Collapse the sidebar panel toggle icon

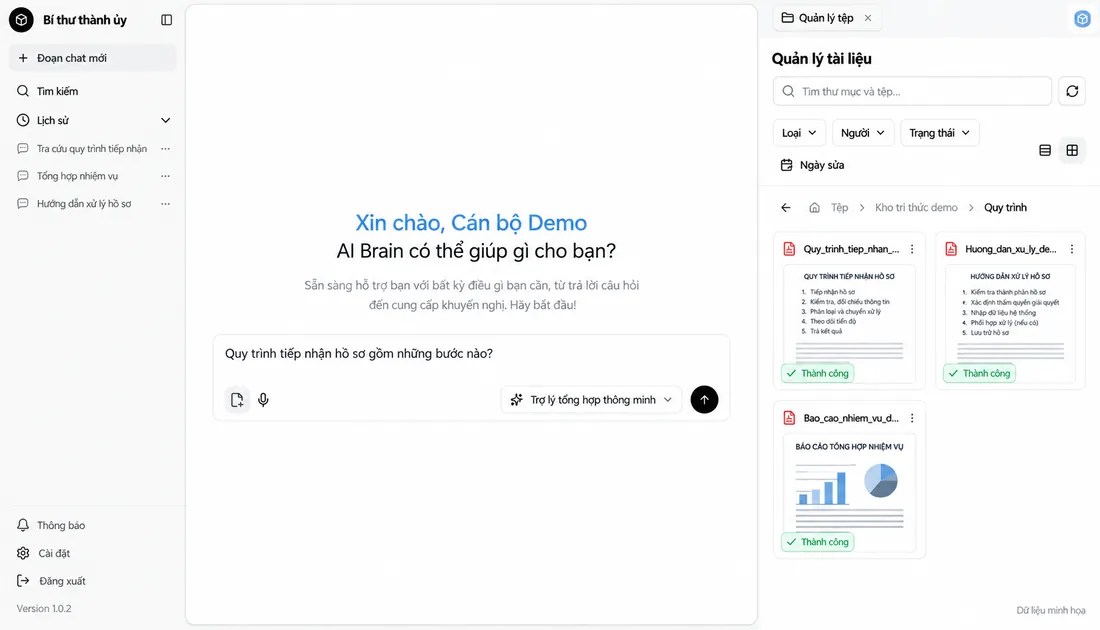click(166, 20)
